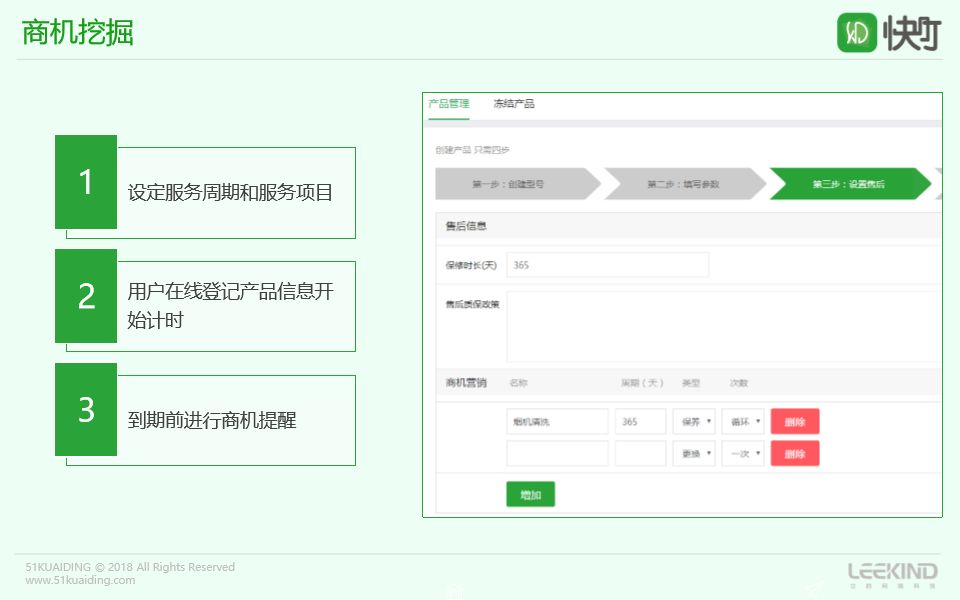Image resolution: width=960 pixels, height=600 pixels.
Task: Click the LEEKIND logo in footer
Action: coord(892,573)
